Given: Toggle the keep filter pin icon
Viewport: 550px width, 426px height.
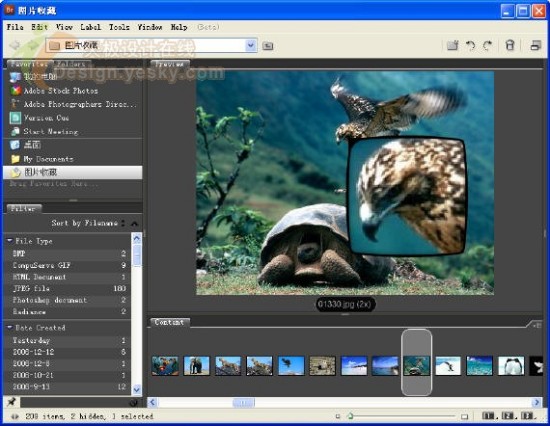Looking at the screenshot, I should point(11,402).
